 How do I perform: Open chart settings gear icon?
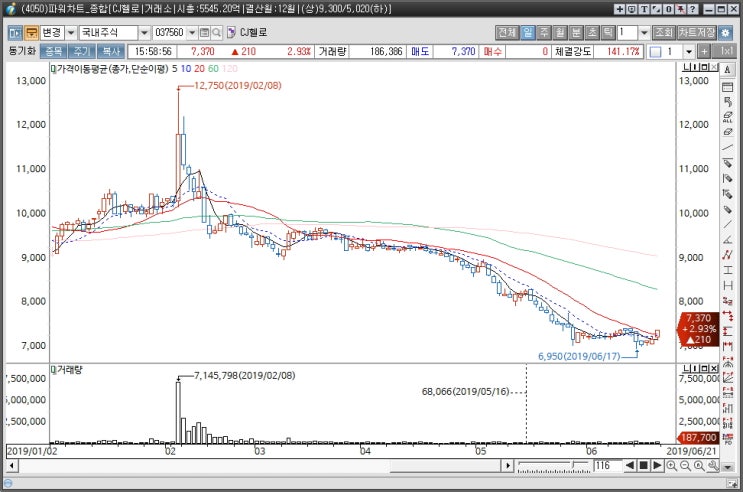pos(725,32)
